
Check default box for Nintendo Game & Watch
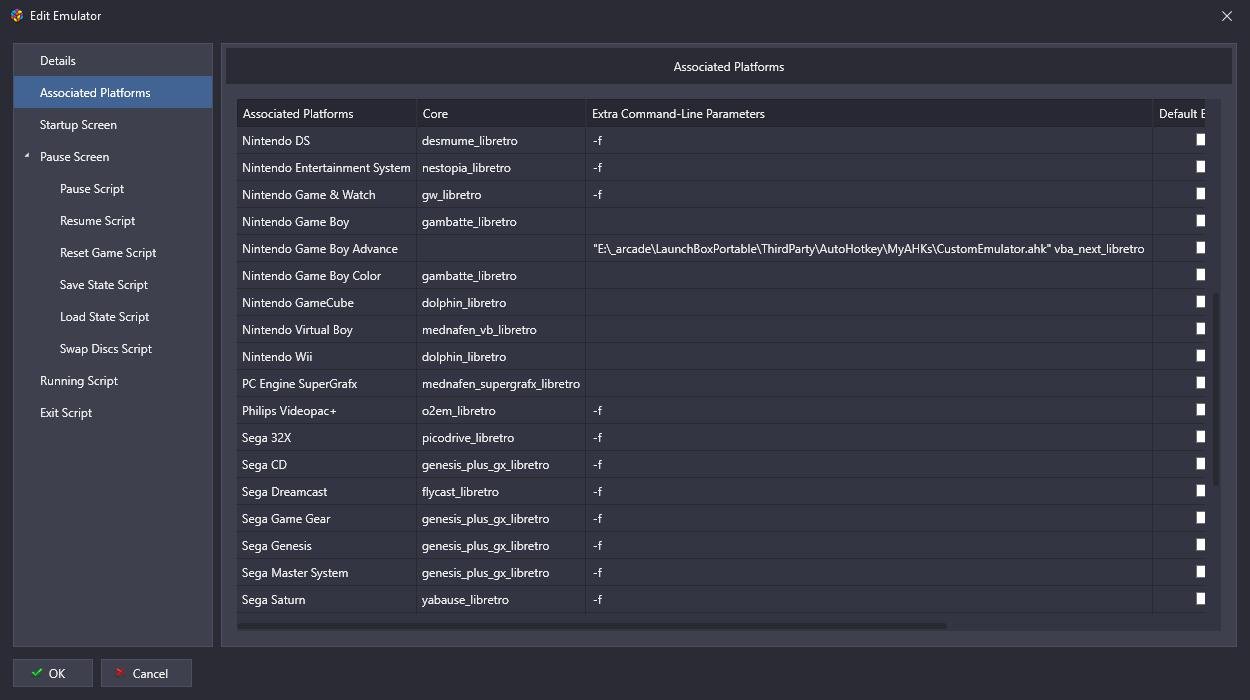(x=1201, y=194)
